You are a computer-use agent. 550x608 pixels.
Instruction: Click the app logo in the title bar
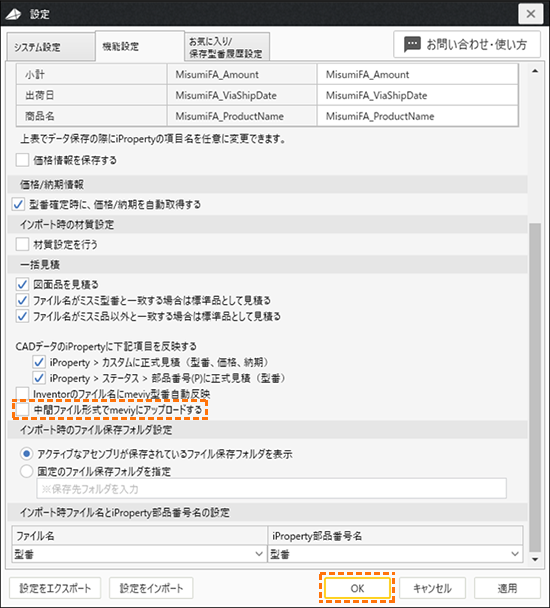13,14
